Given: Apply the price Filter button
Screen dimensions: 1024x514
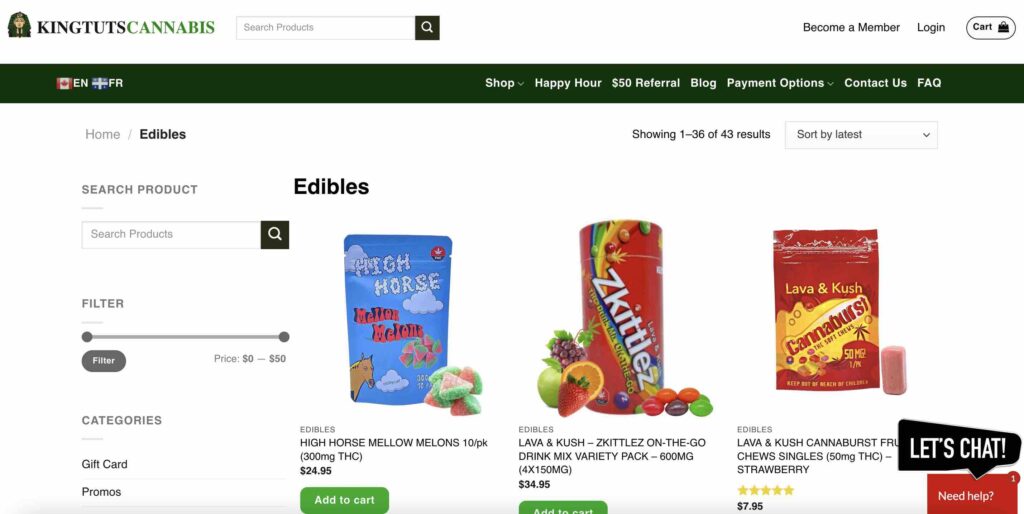Looking at the screenshot, I should pos(103,361).
